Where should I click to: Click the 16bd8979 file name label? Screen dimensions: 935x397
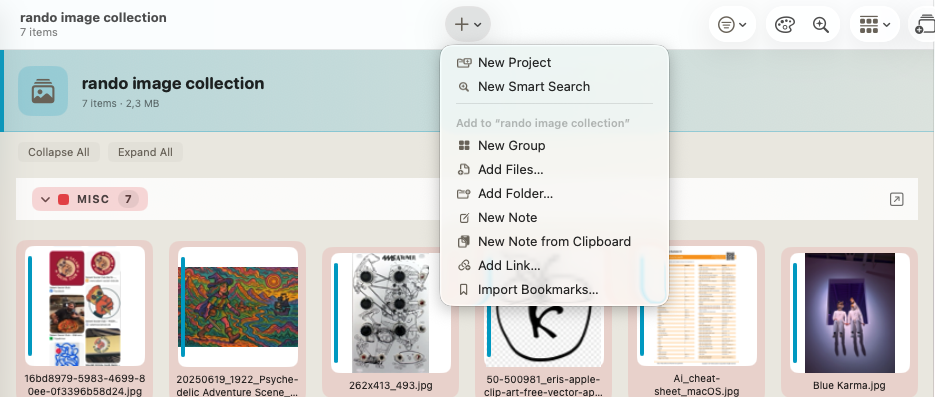[85, 385]
